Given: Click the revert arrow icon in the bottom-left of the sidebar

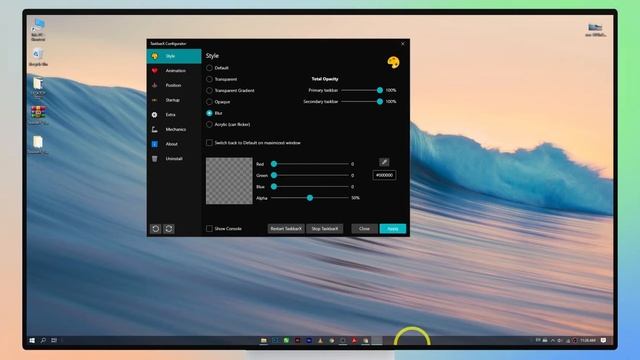Looking at the screenshot, I should click(x=156, y=229).
